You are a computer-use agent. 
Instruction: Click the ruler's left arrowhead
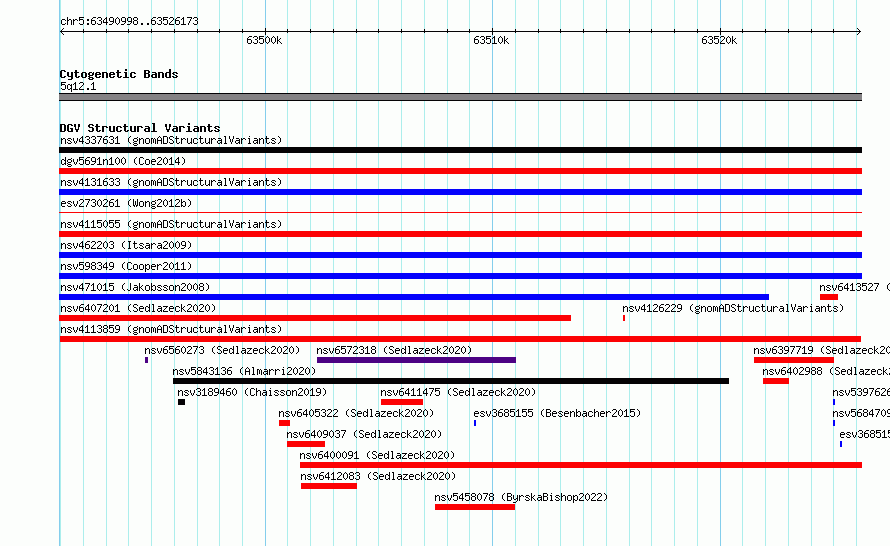coord(62,31)
